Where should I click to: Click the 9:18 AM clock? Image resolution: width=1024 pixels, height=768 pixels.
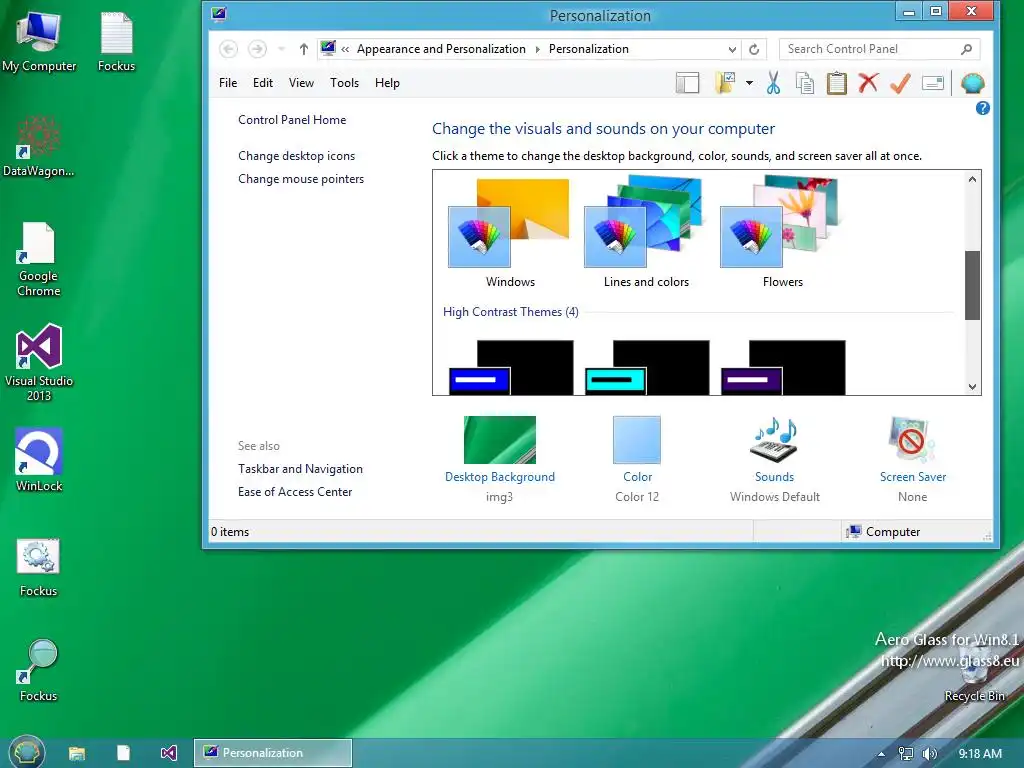980,754
